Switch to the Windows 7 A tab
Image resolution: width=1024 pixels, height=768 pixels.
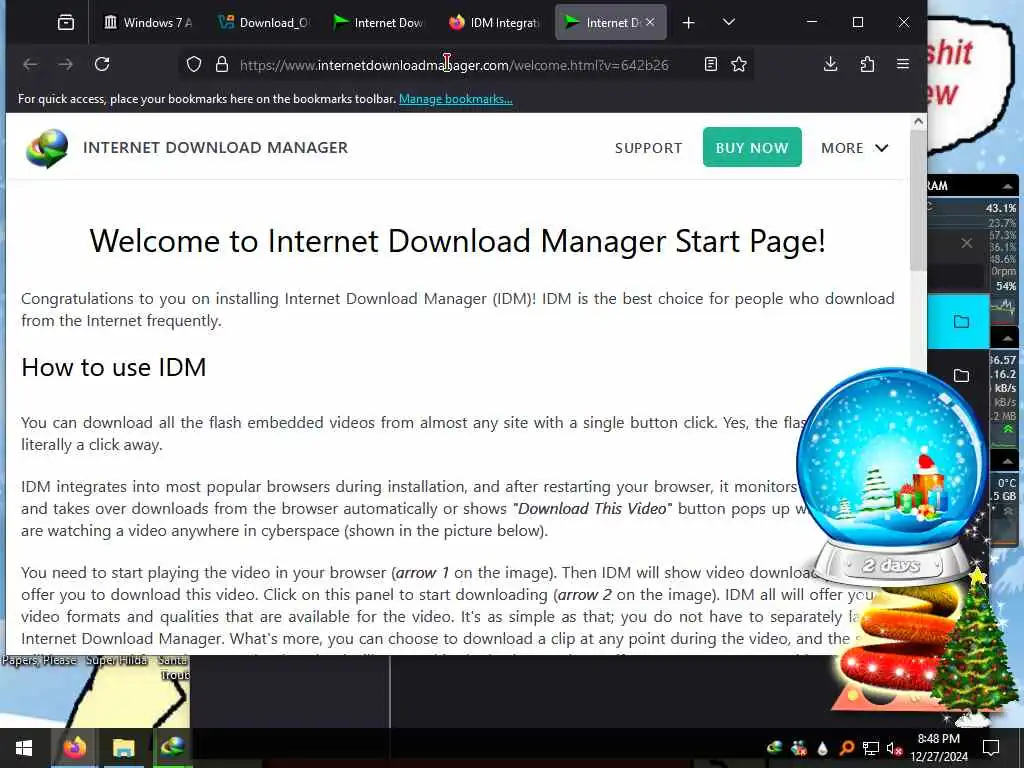coord(148,23)
